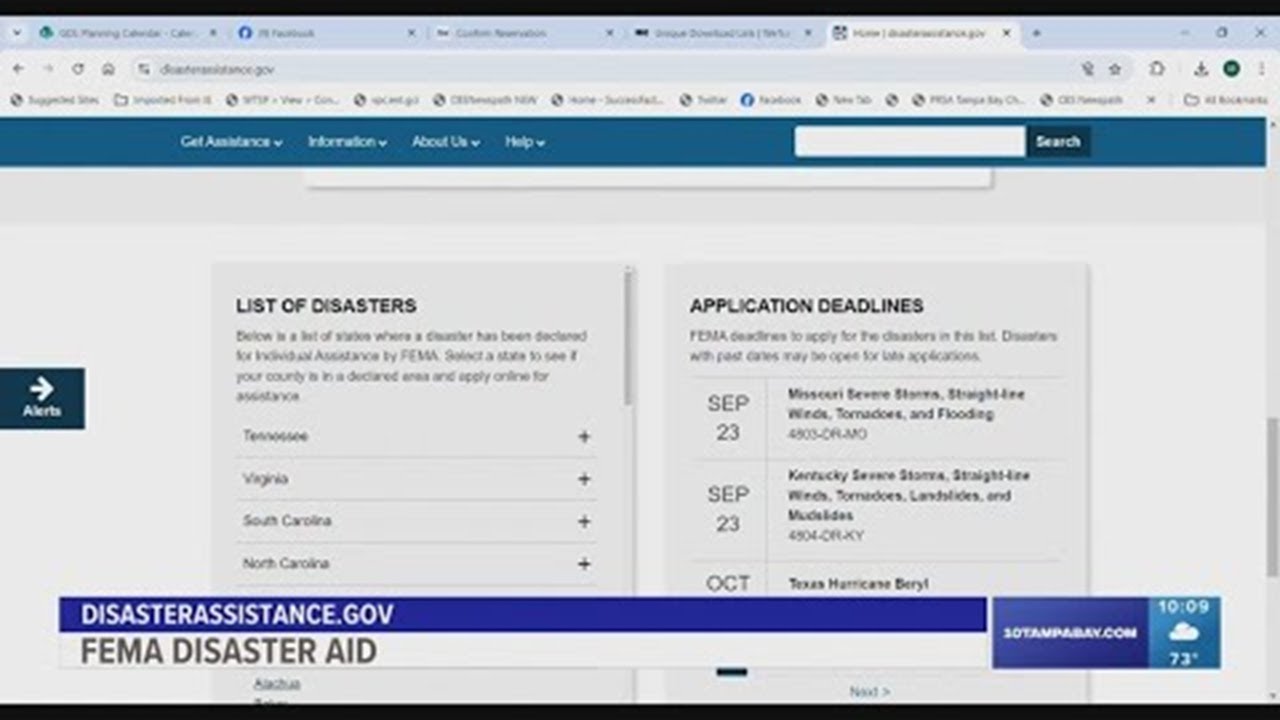Expand the About Us menu
The height and width of the screenshot is (720, 1280).
coord(446,142)
